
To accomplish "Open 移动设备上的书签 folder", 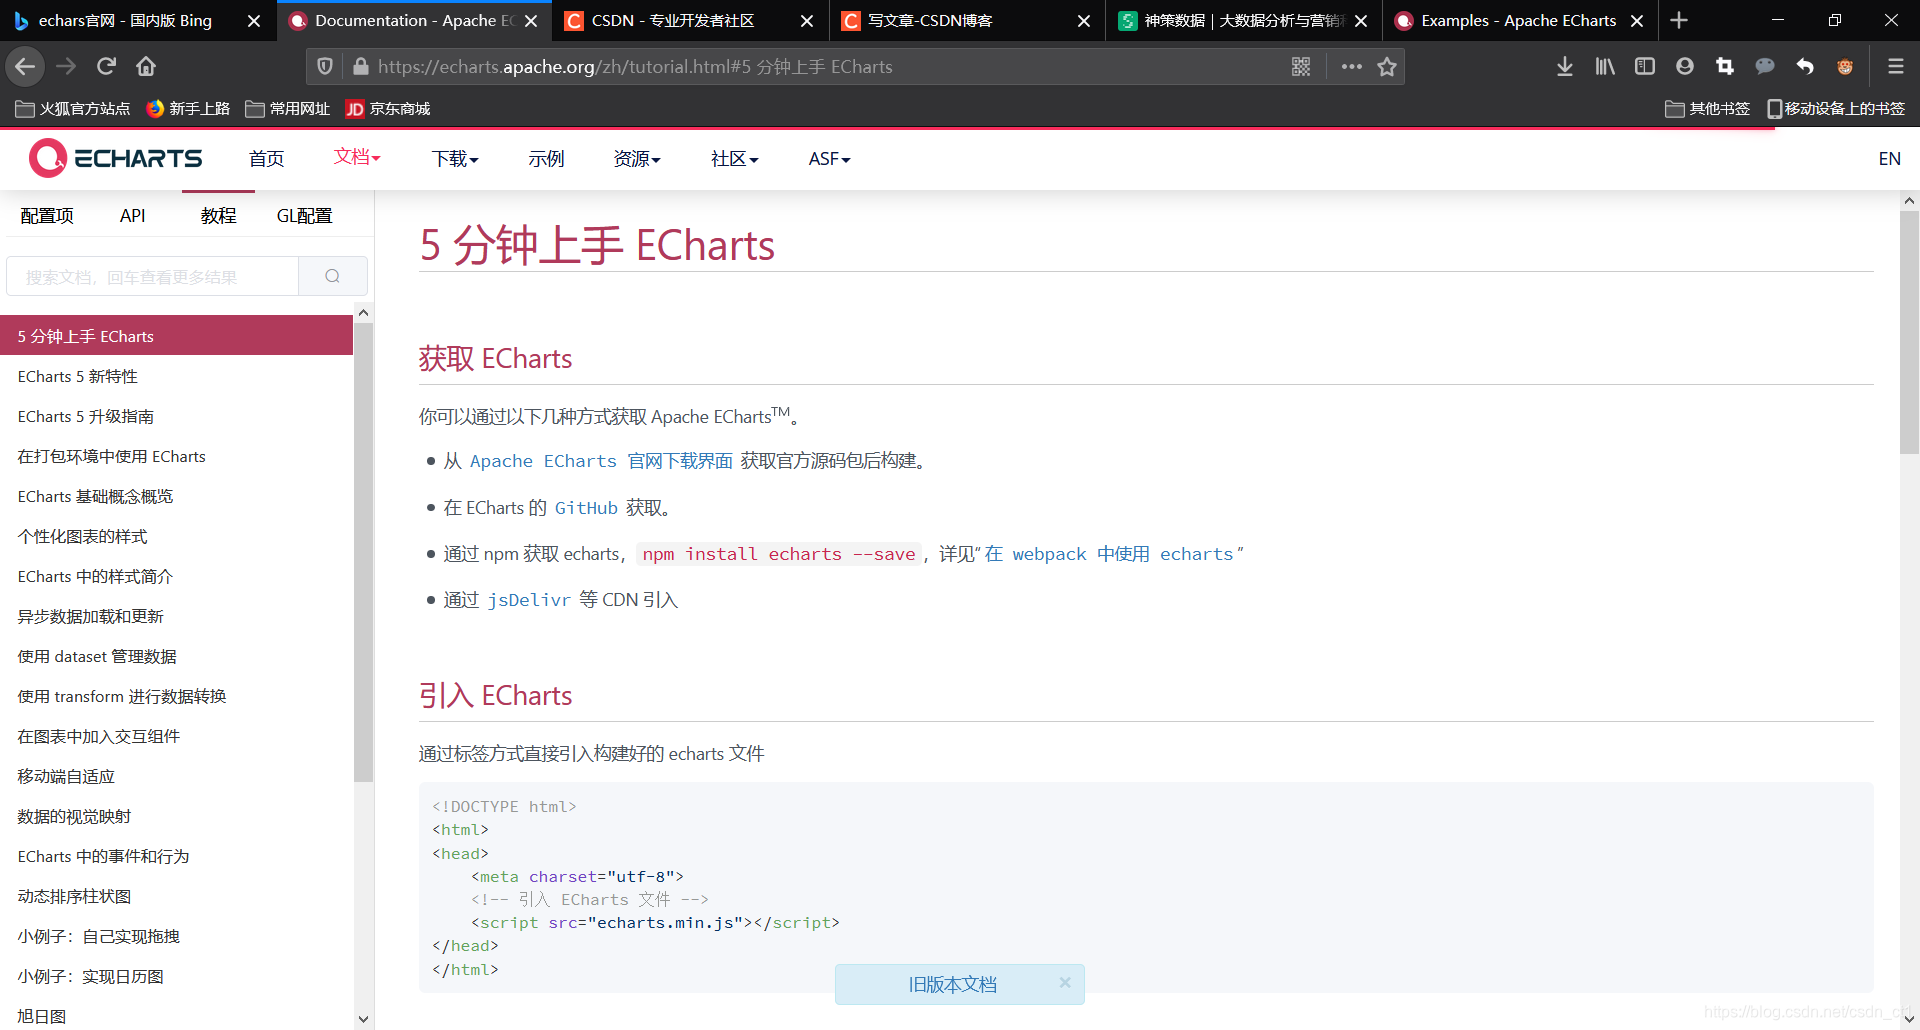I will [x=1836, y=108].
